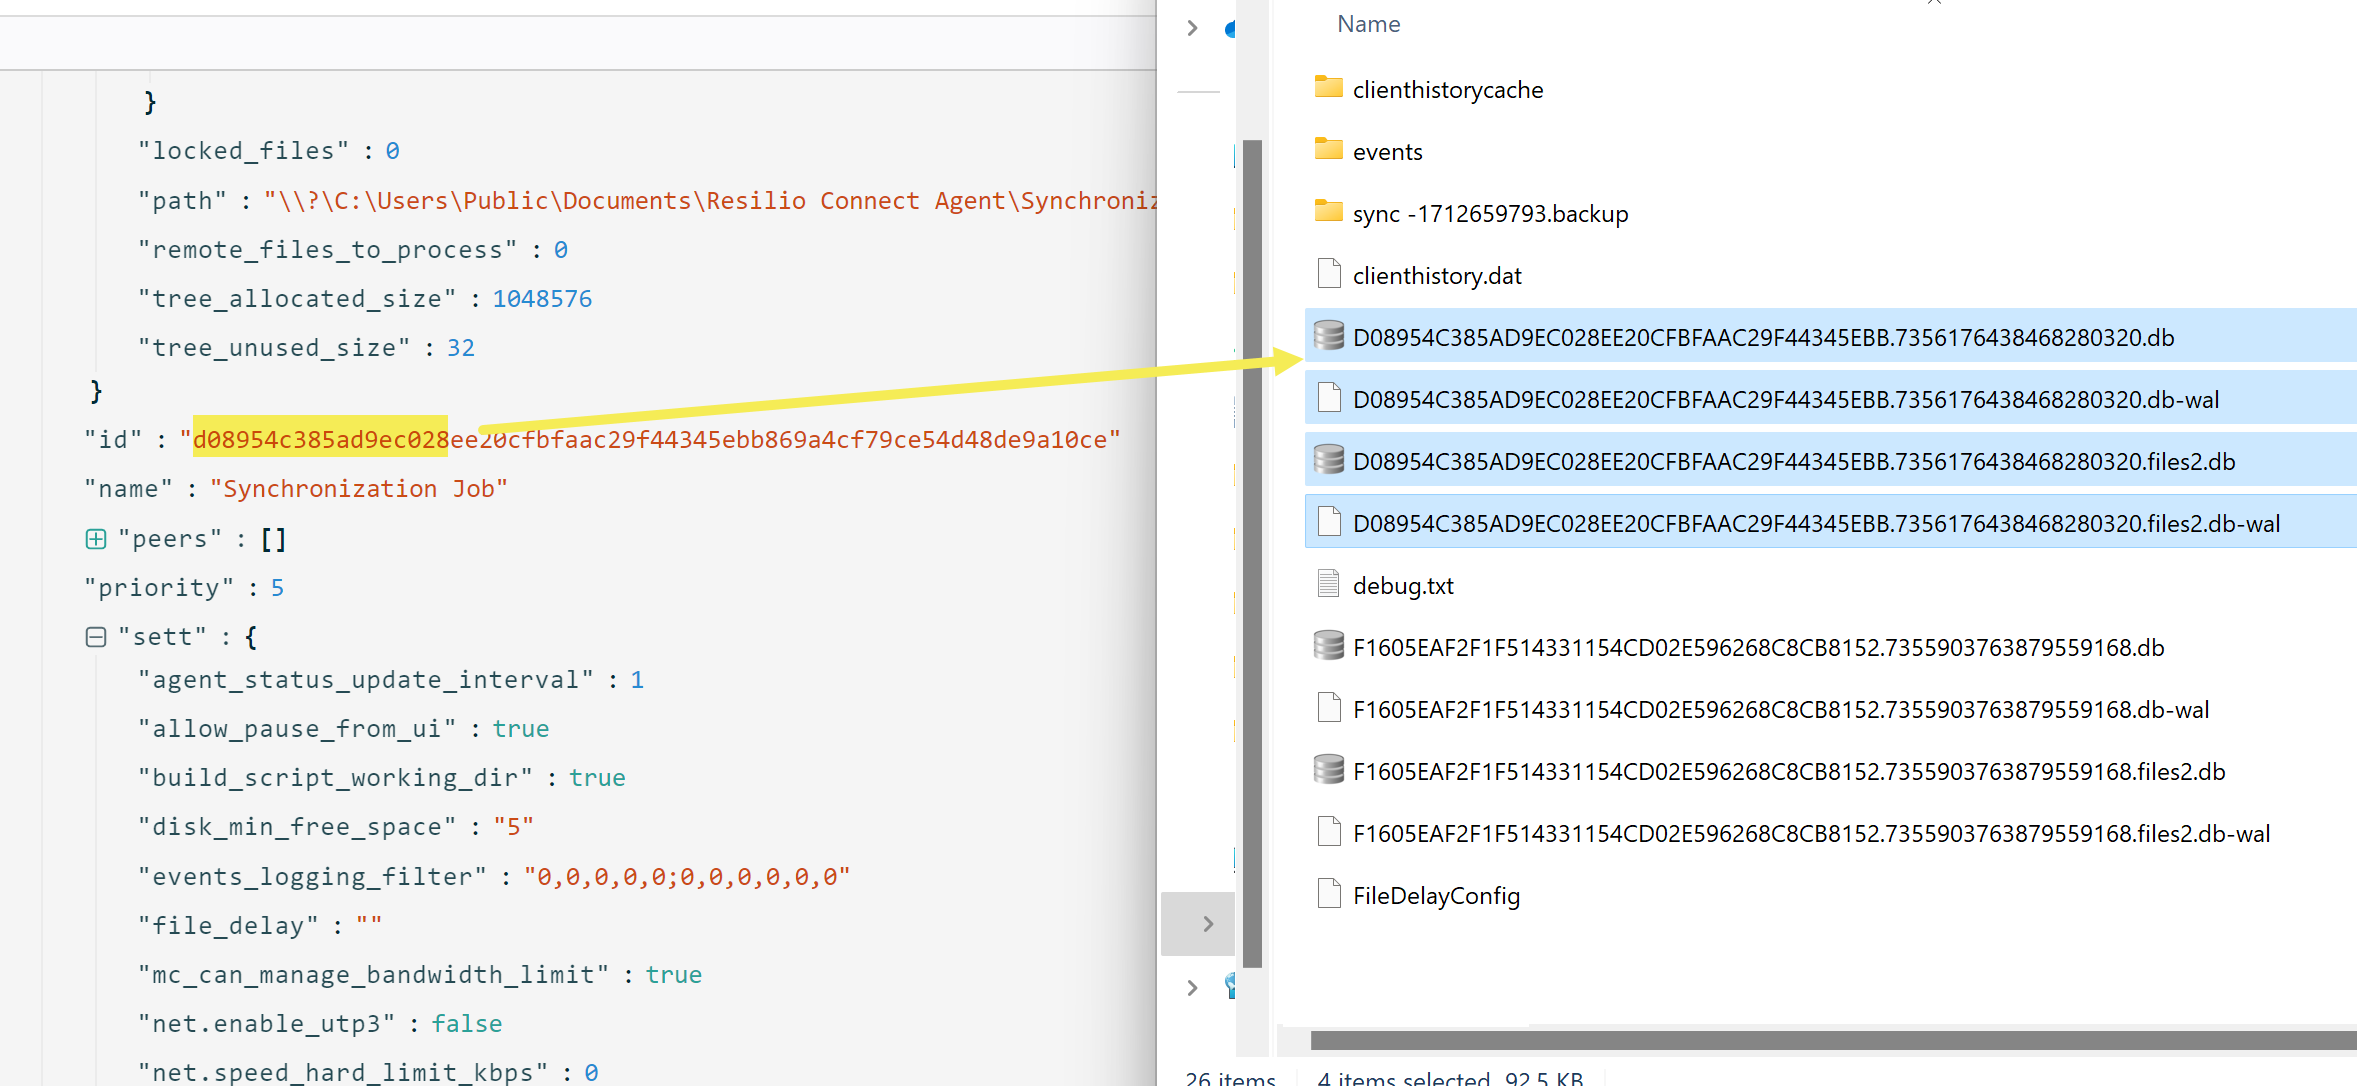The height and width of the screenshot is (1086, 2357).
Task: Click the clienthistory.dat file icon
Action: (1328, 274)
